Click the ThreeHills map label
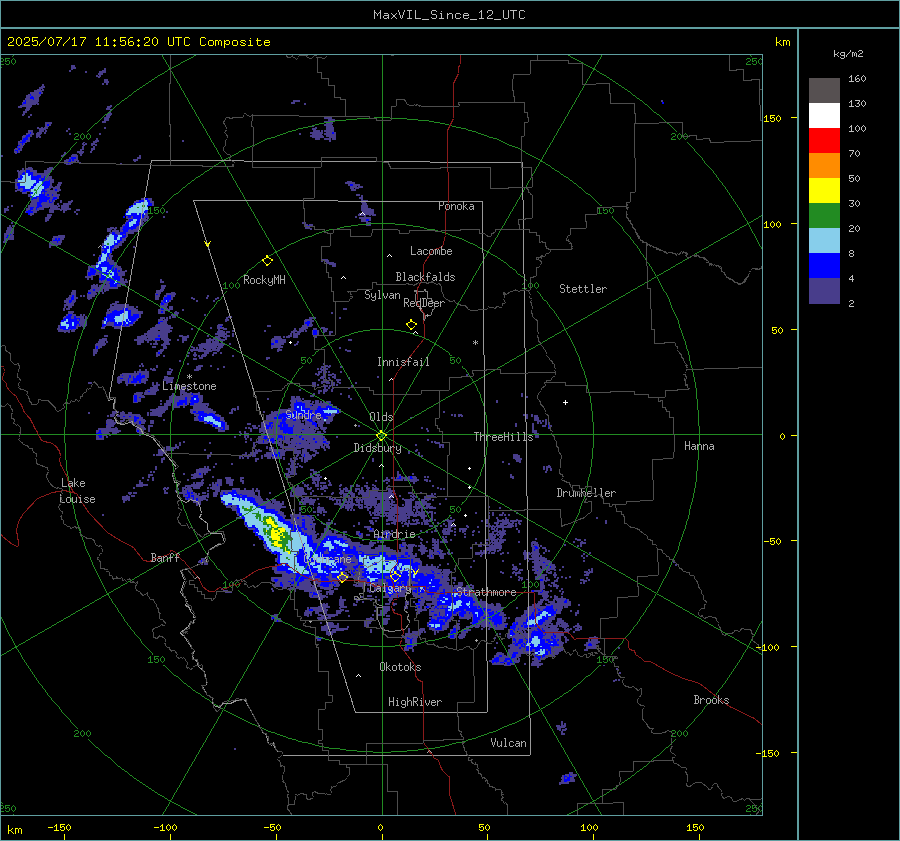 pos(503,437)
